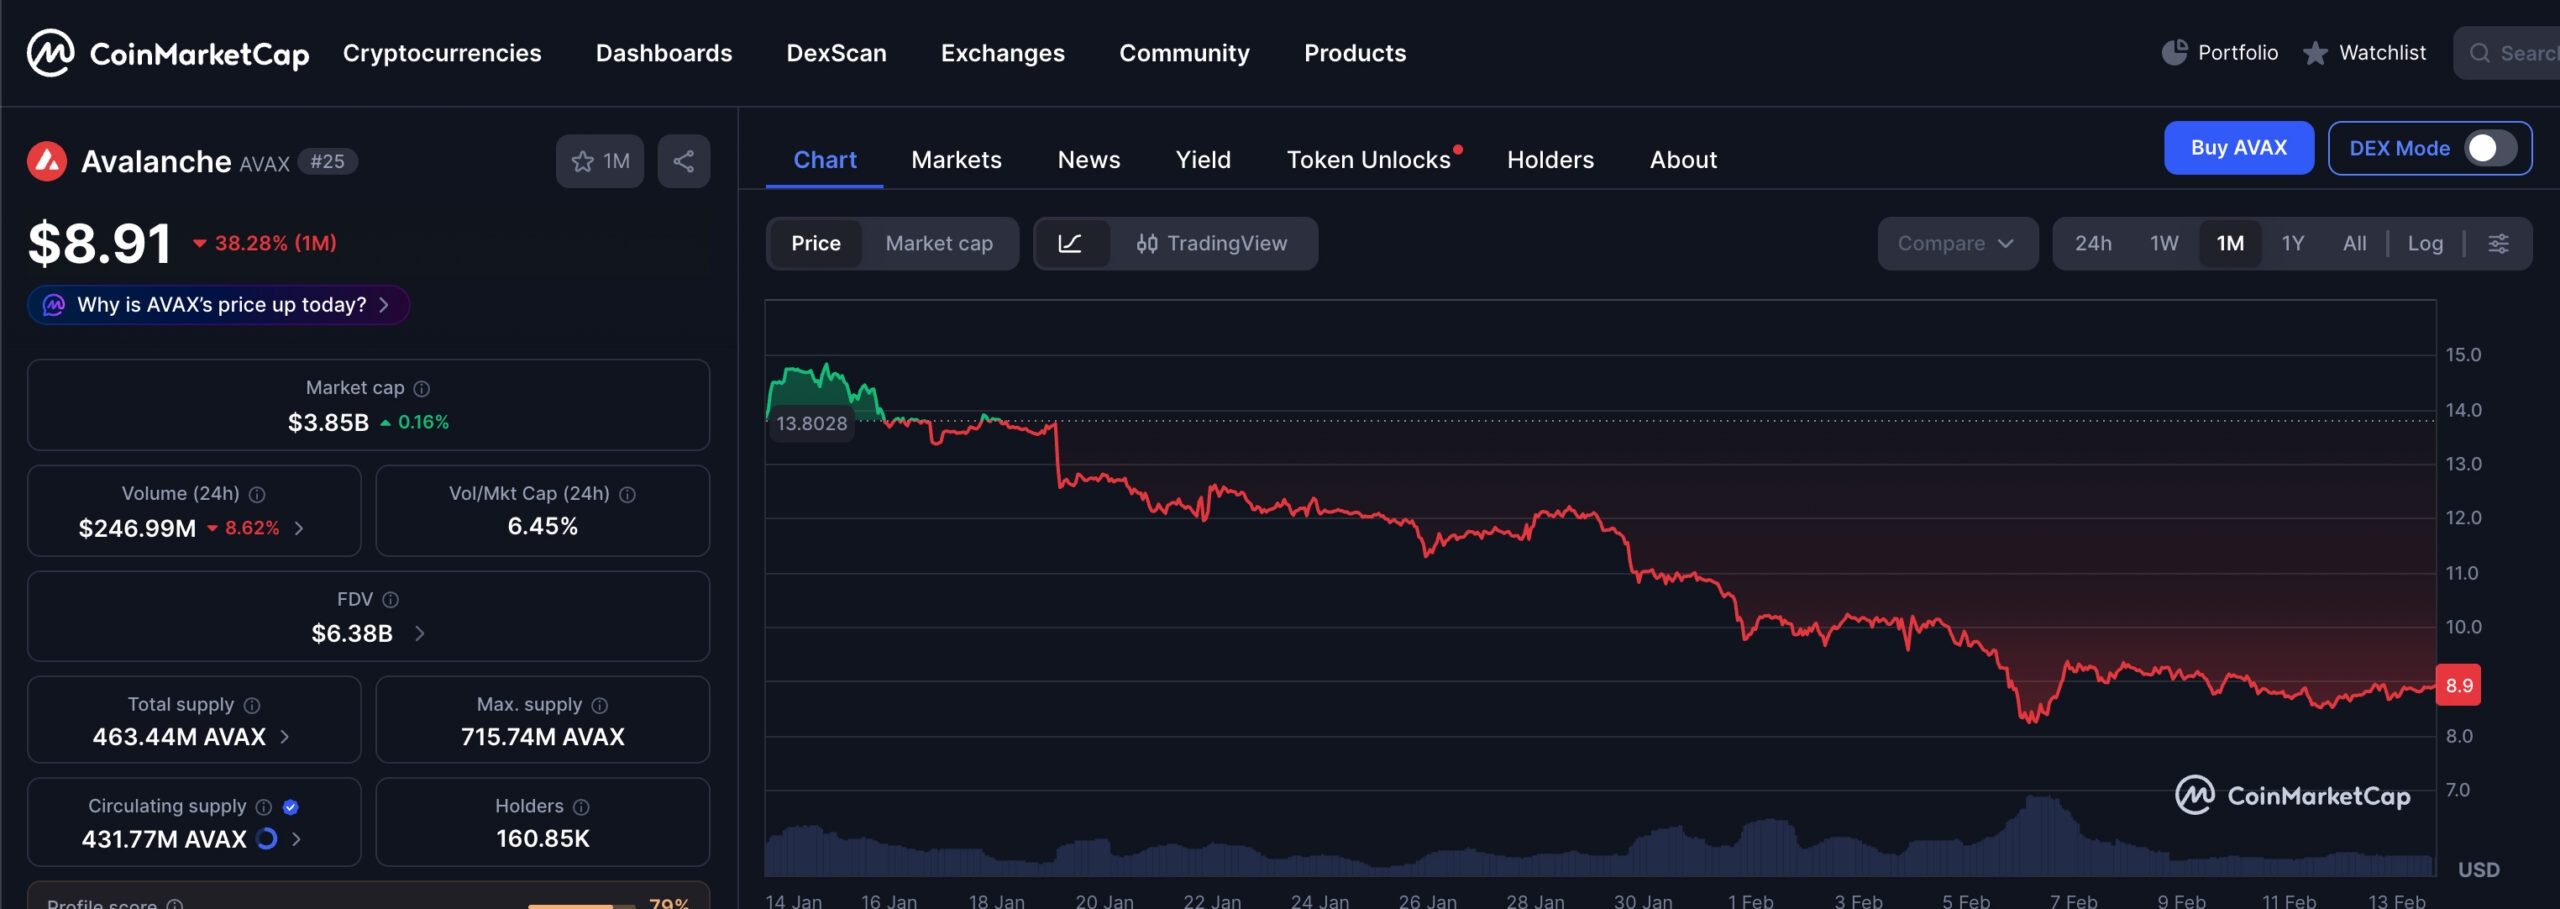
Task: Show Market cap info icon
Action: click(422, 388)
